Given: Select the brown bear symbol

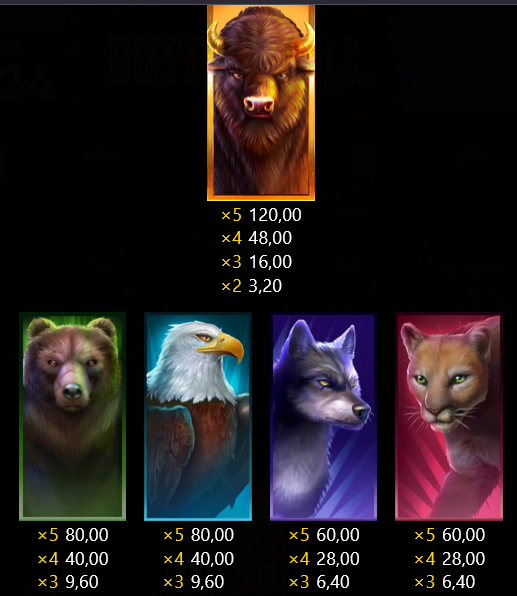Looking at the screenshot, I should click(x=72, y=416).
